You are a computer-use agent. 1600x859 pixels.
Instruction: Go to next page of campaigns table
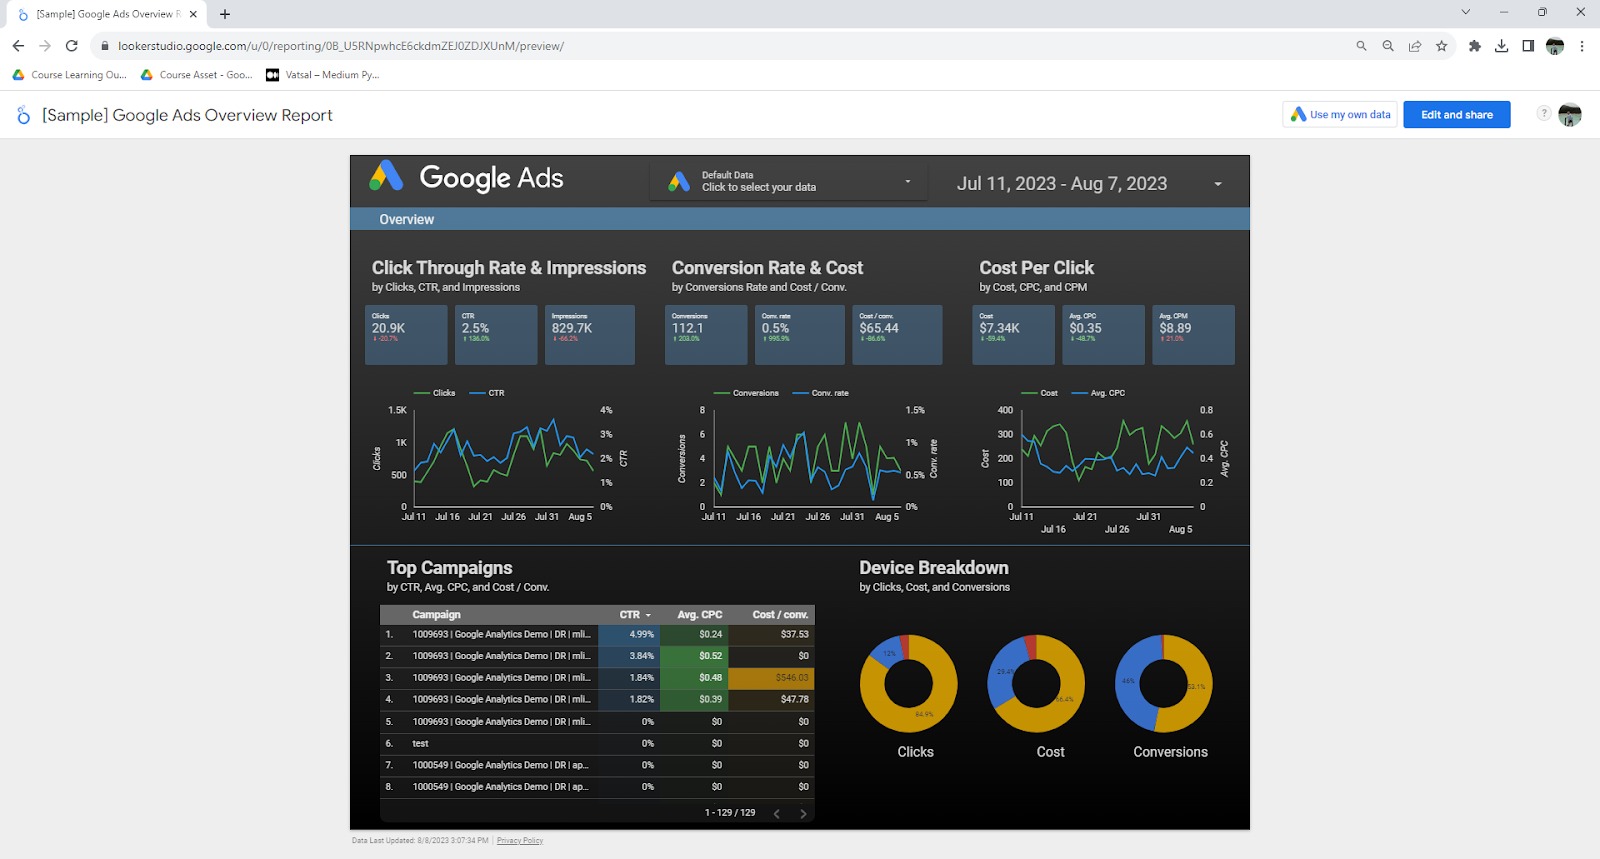(803, 814)
